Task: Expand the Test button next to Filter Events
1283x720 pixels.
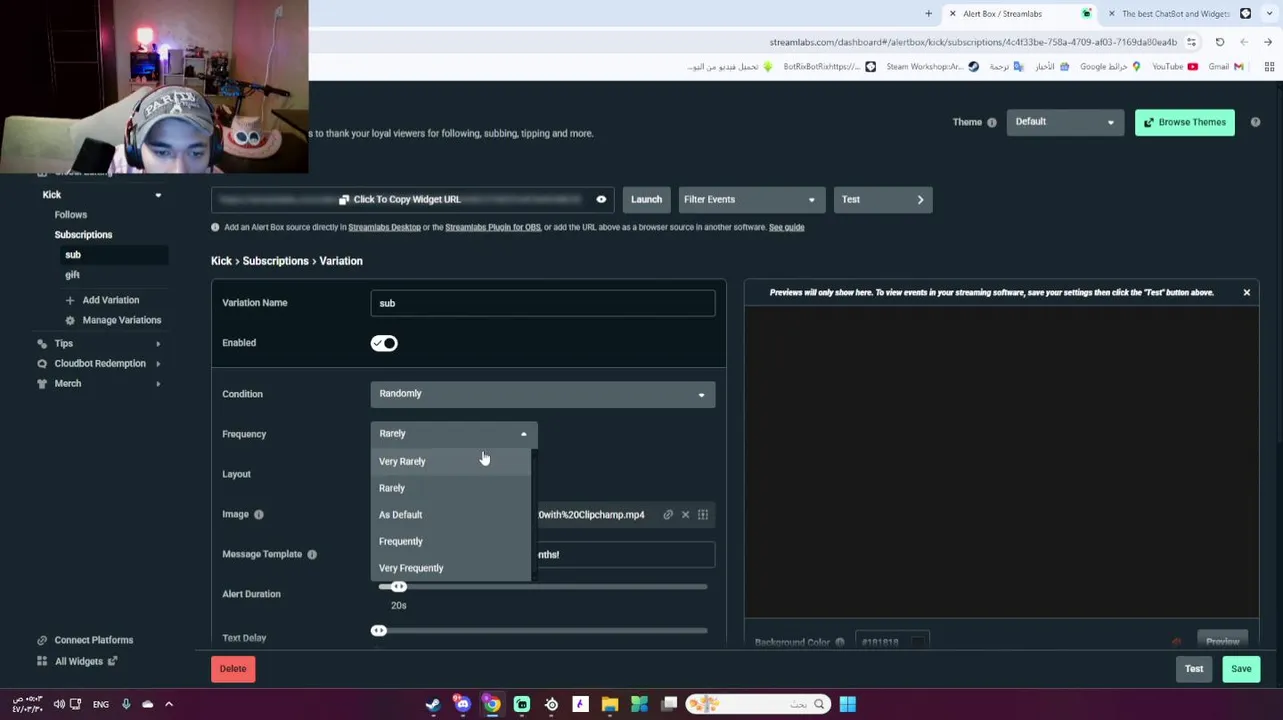Action: pyautogui.click(x=883, y=199)
